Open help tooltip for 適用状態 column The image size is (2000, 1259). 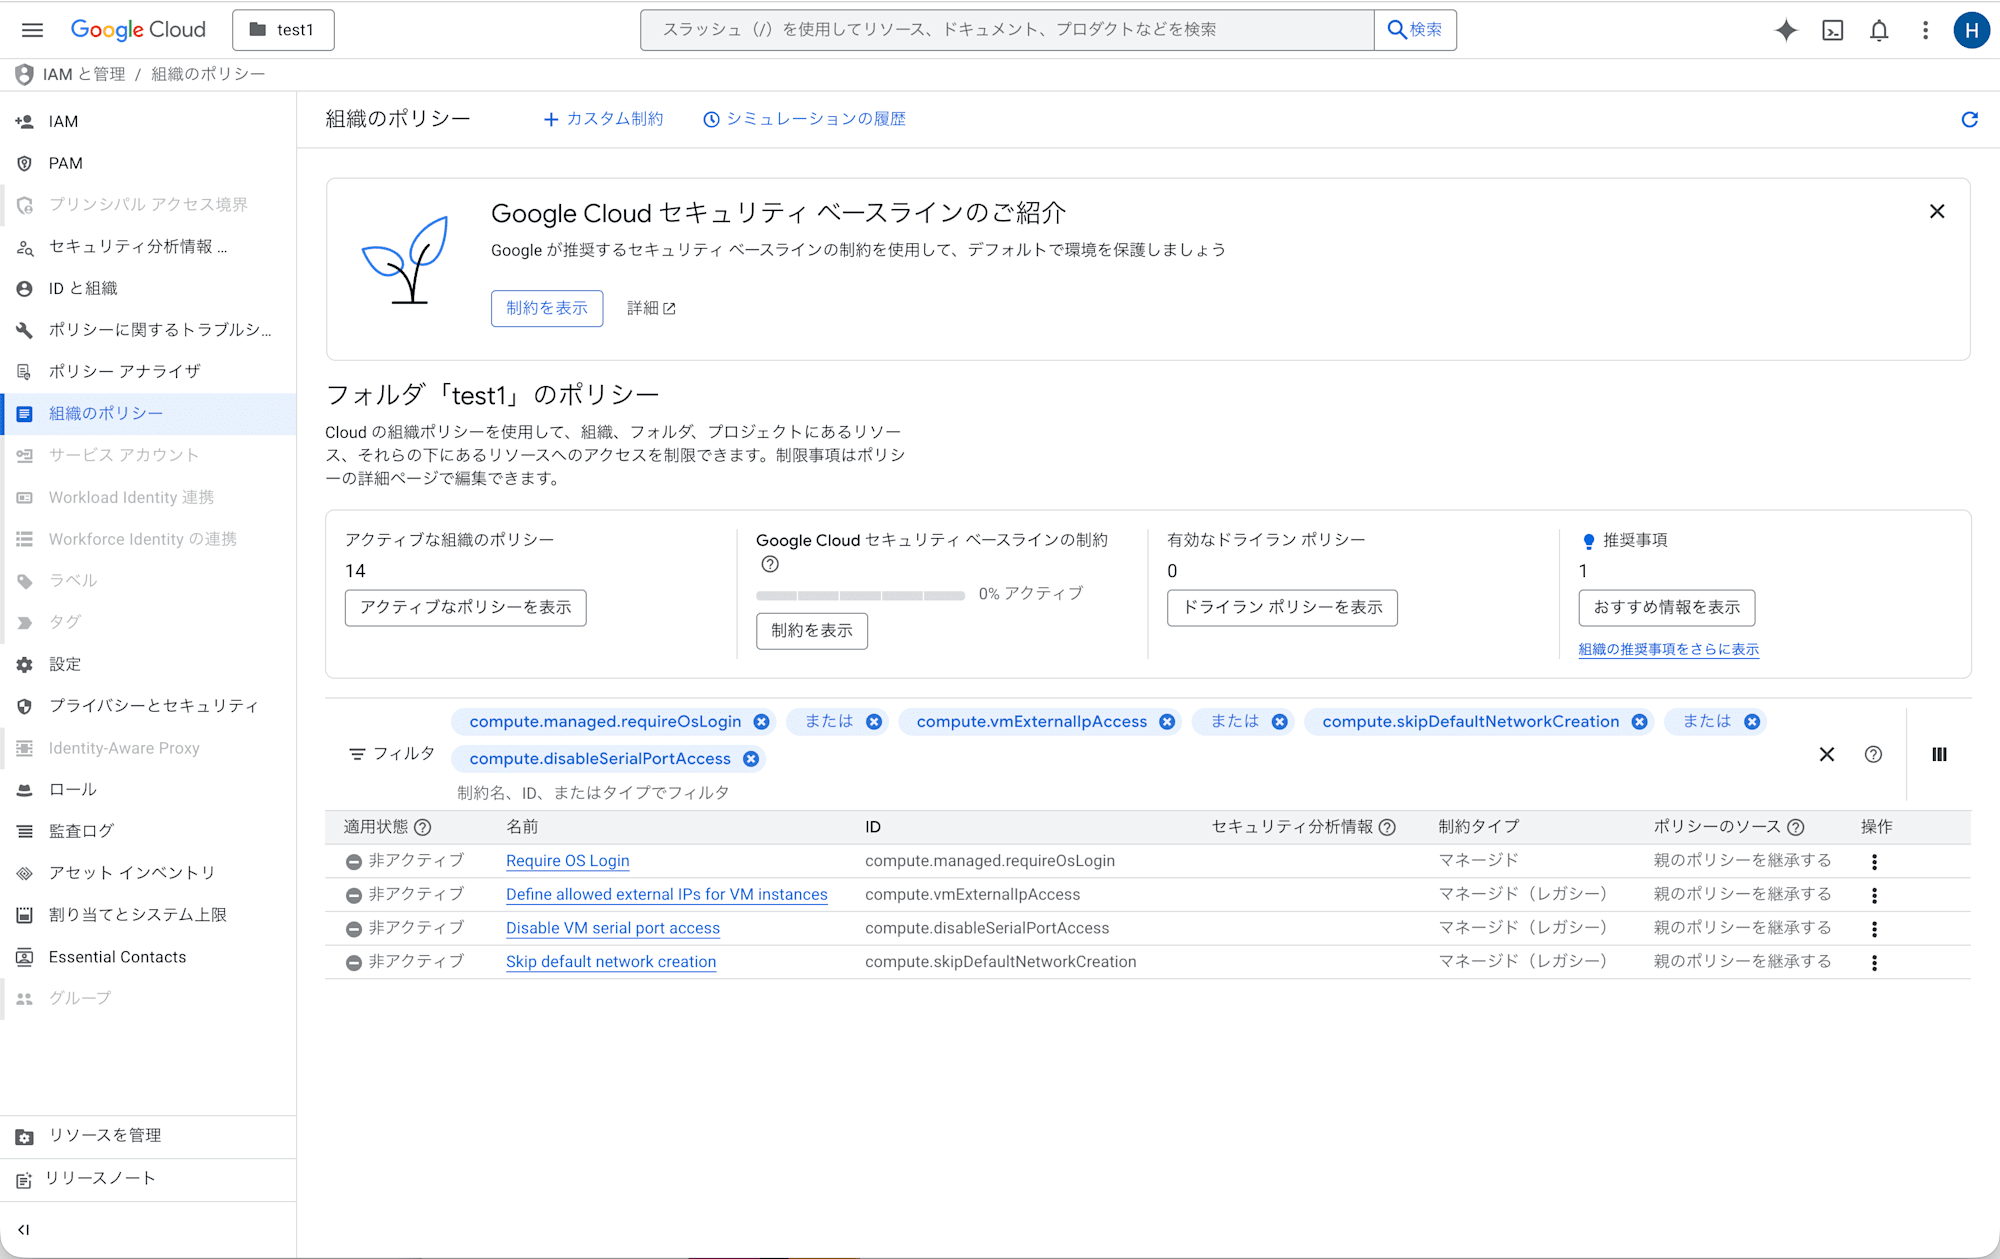click(424, 827)
